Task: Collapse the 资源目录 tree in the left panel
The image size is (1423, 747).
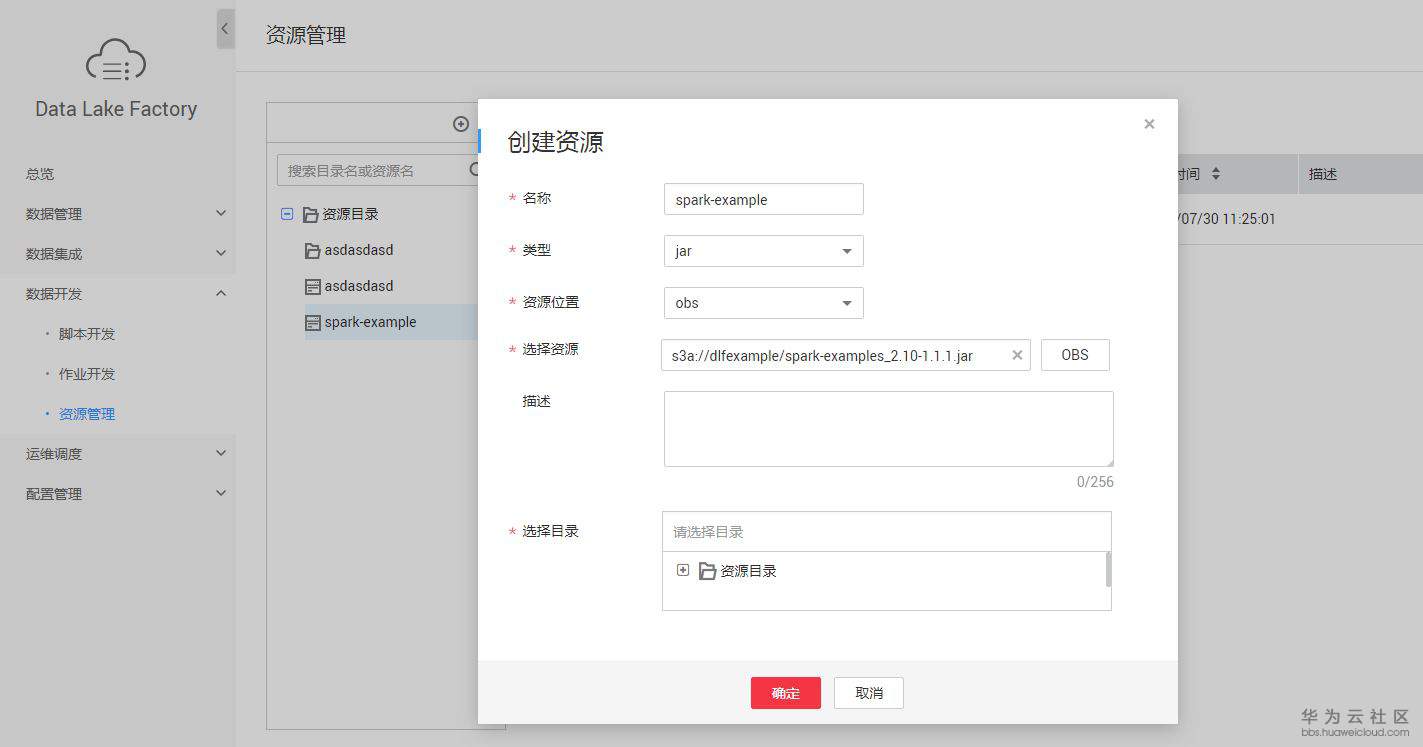Action: (x=287, y=214)
